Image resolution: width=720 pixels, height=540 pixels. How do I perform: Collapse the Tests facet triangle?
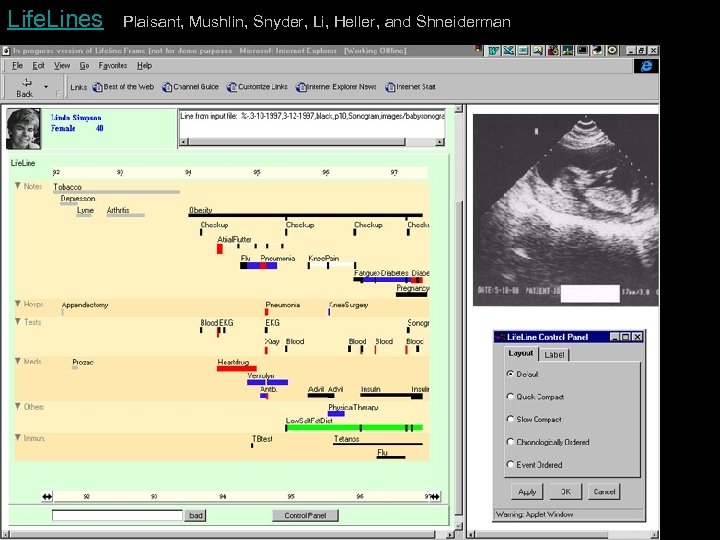pos(17,321)
